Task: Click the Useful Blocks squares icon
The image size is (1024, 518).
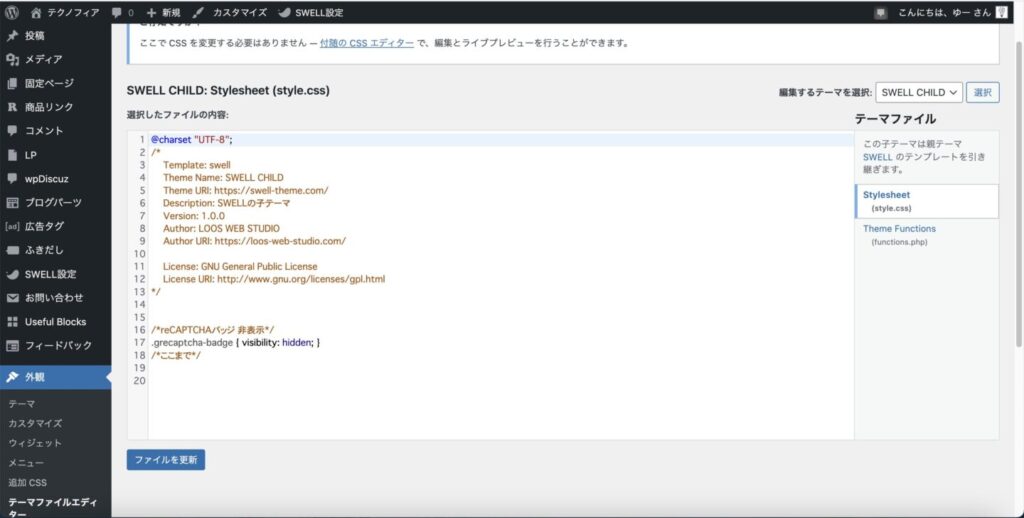Action: tap(12, 321)
